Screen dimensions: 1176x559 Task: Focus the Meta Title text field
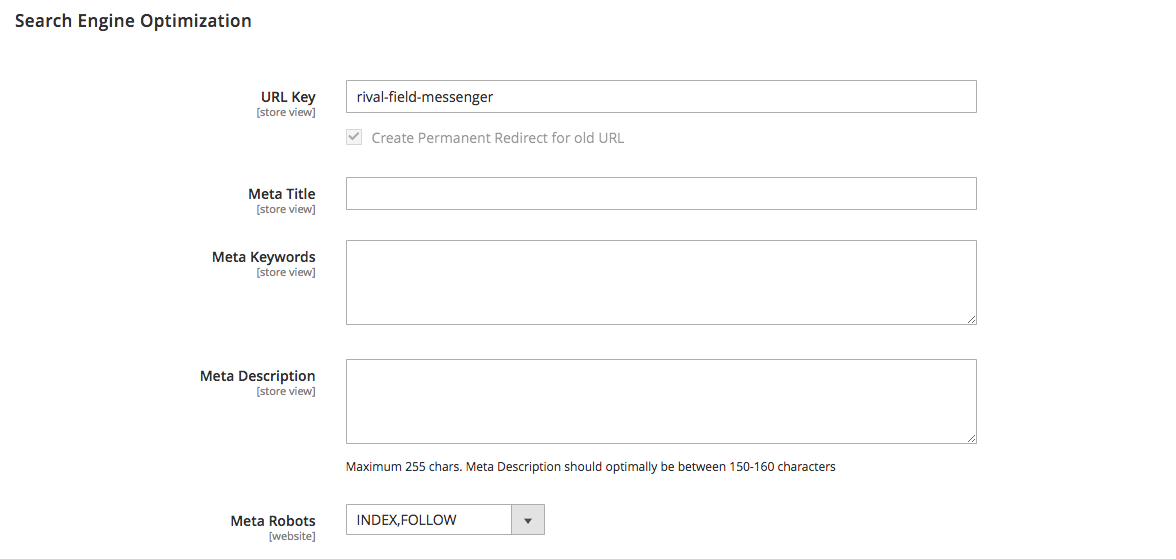tap(661, 194)
